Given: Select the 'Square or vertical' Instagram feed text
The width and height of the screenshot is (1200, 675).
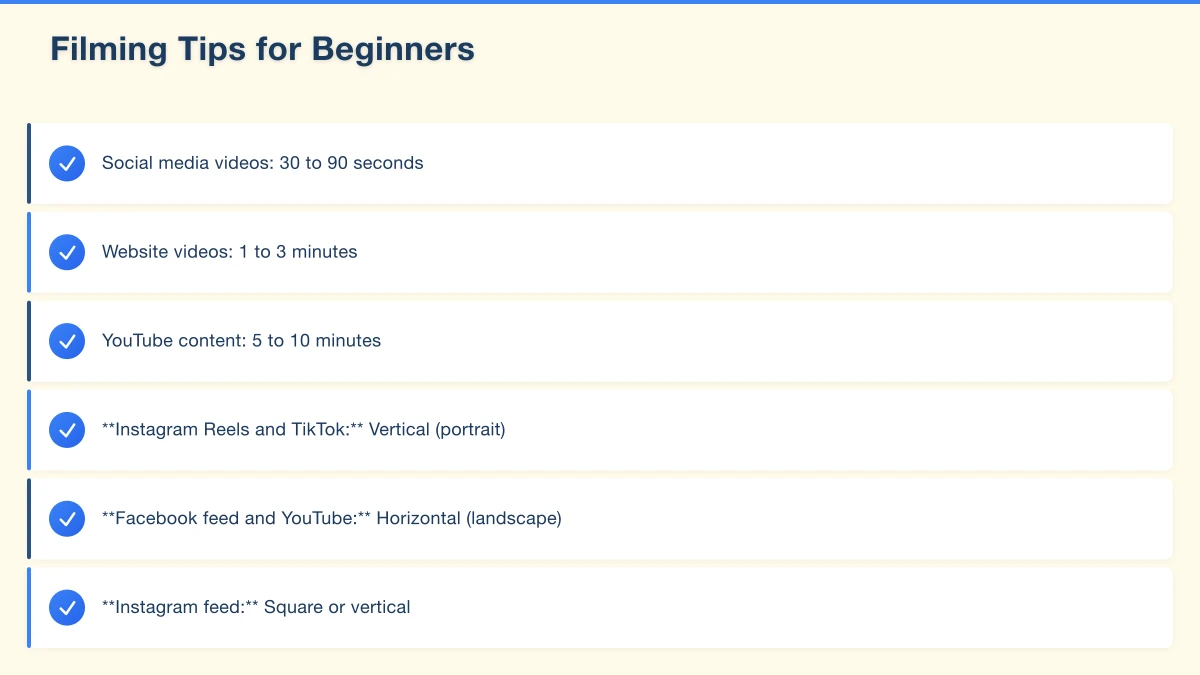Looking at the screenshot, I should 256,607.
